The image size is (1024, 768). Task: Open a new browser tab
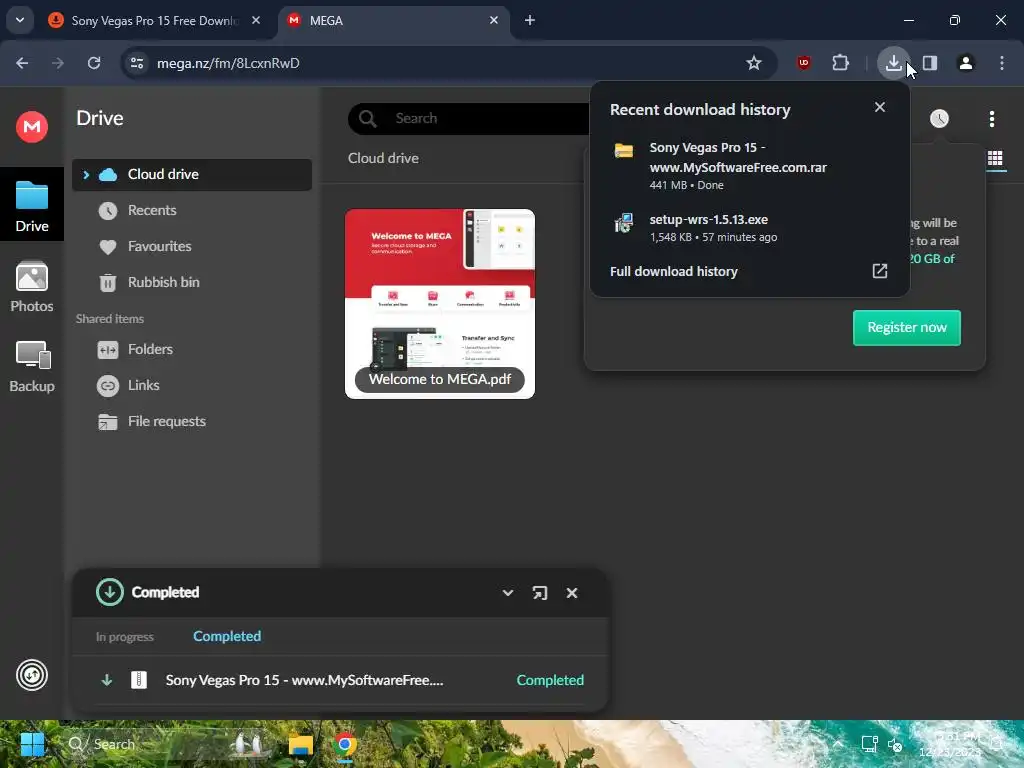[x=530, y=20]
